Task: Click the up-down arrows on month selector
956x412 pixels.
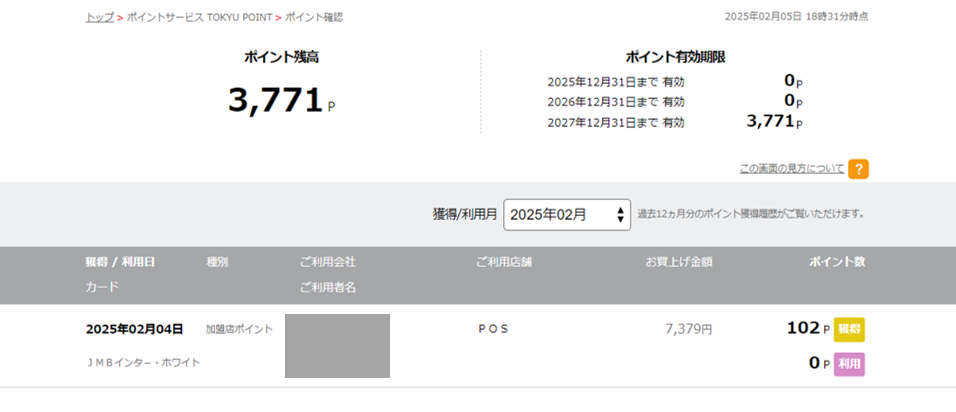Action: pos(620,215)
